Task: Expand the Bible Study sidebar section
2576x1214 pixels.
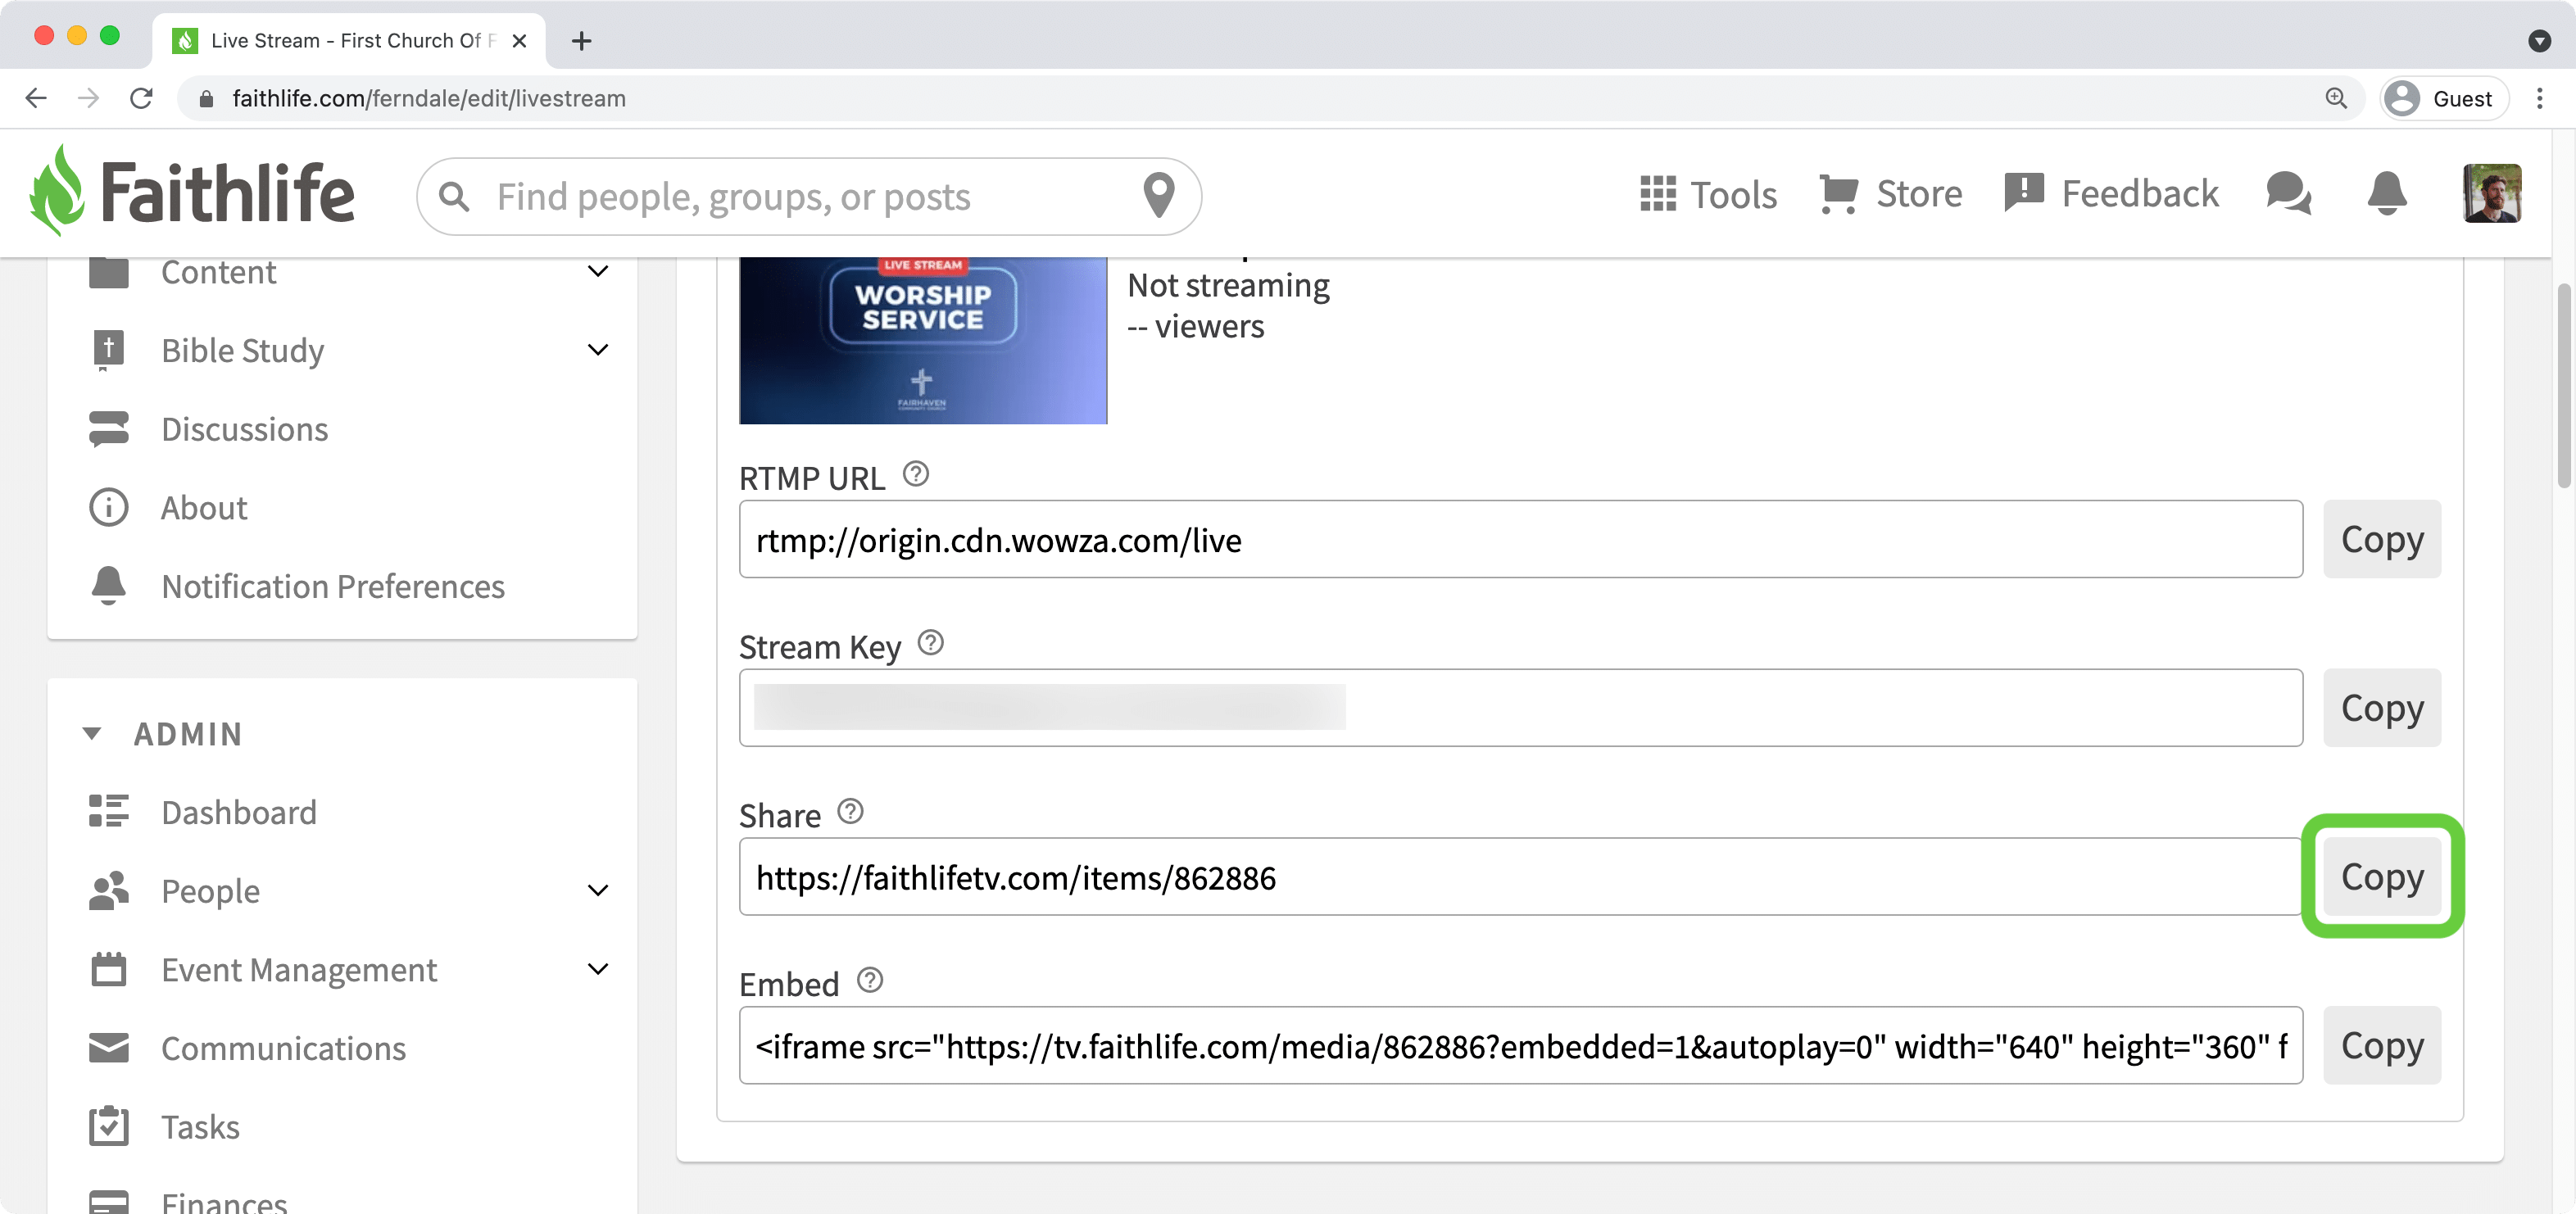Action: coord(597,350)
